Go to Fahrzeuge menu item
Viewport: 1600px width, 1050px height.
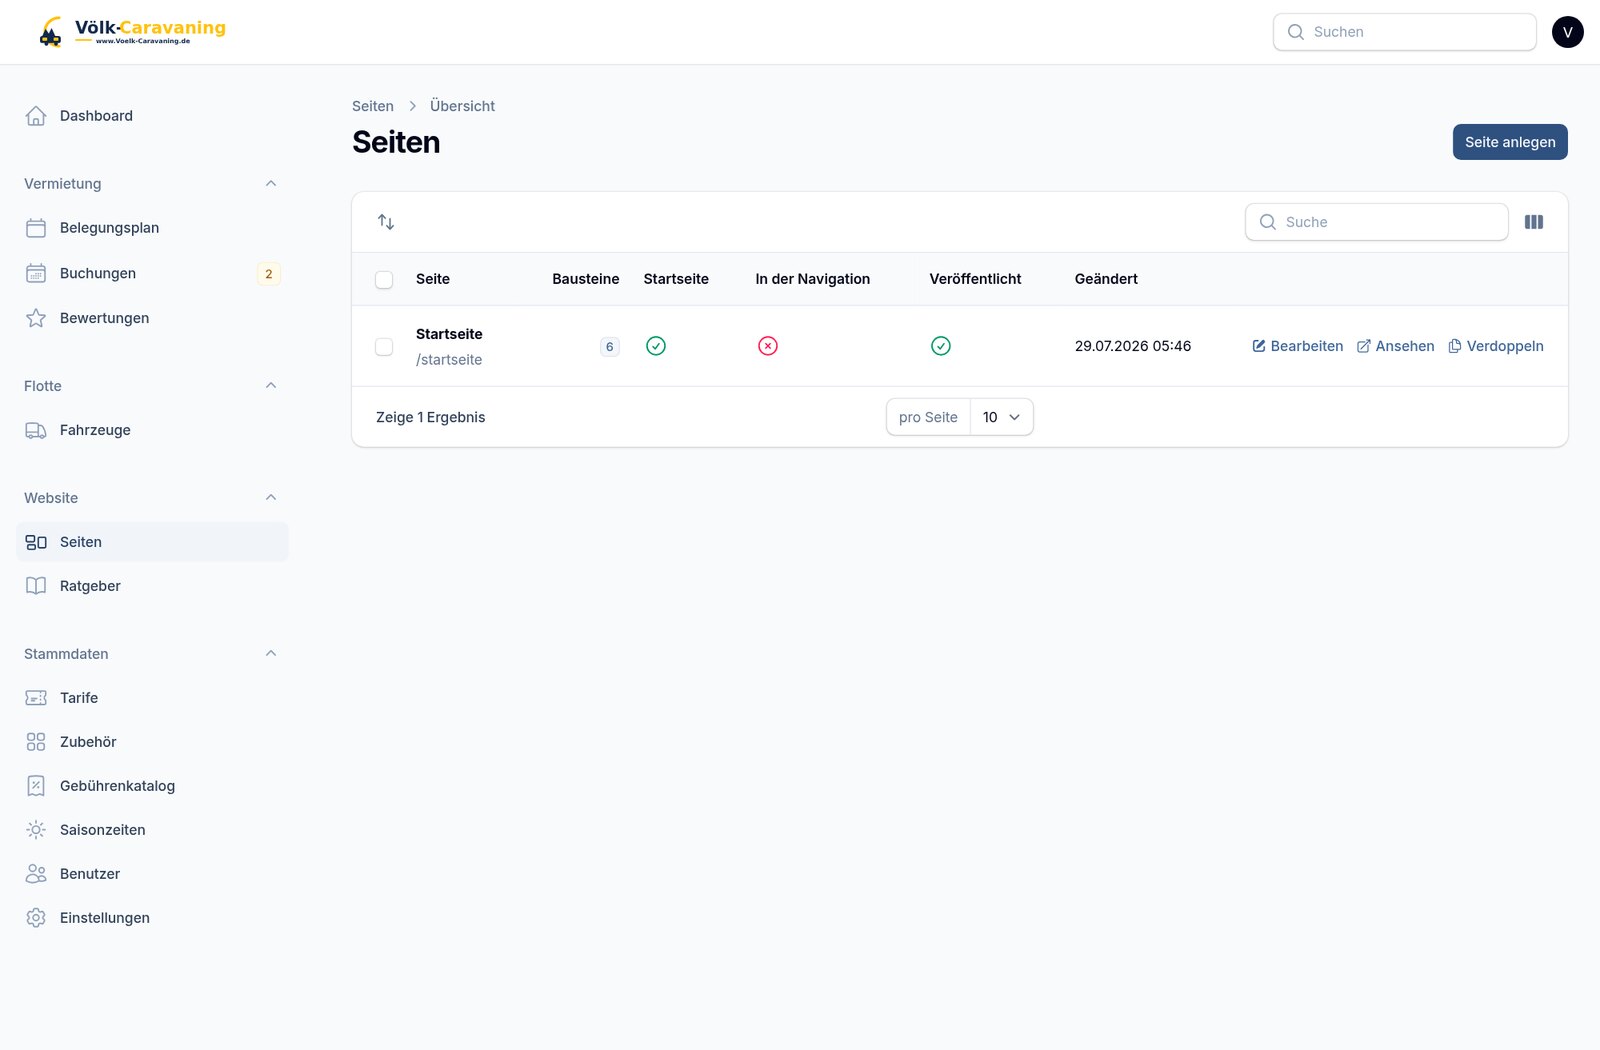click(x=152, y=430)
